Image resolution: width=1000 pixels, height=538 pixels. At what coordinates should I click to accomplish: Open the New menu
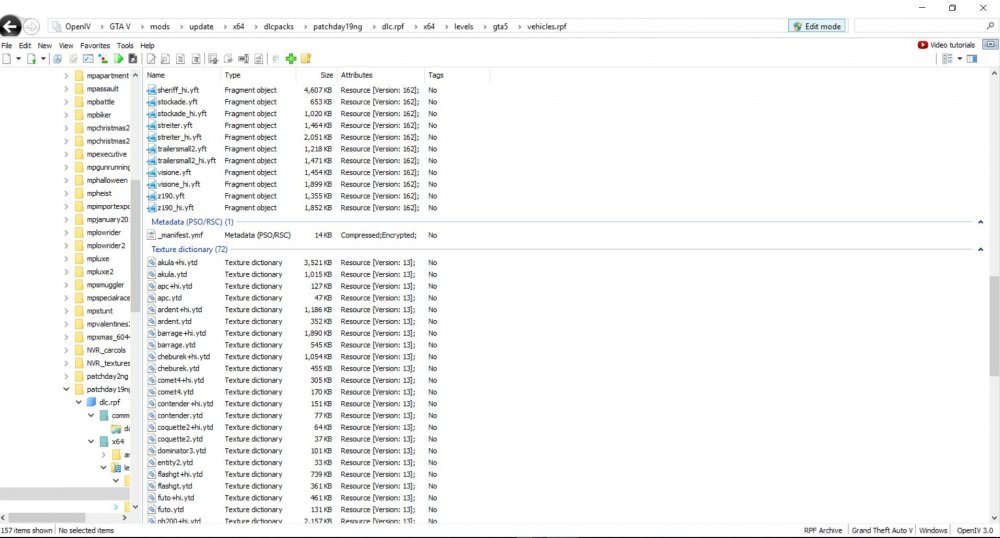pyautogui.click(x=45, y=46)
